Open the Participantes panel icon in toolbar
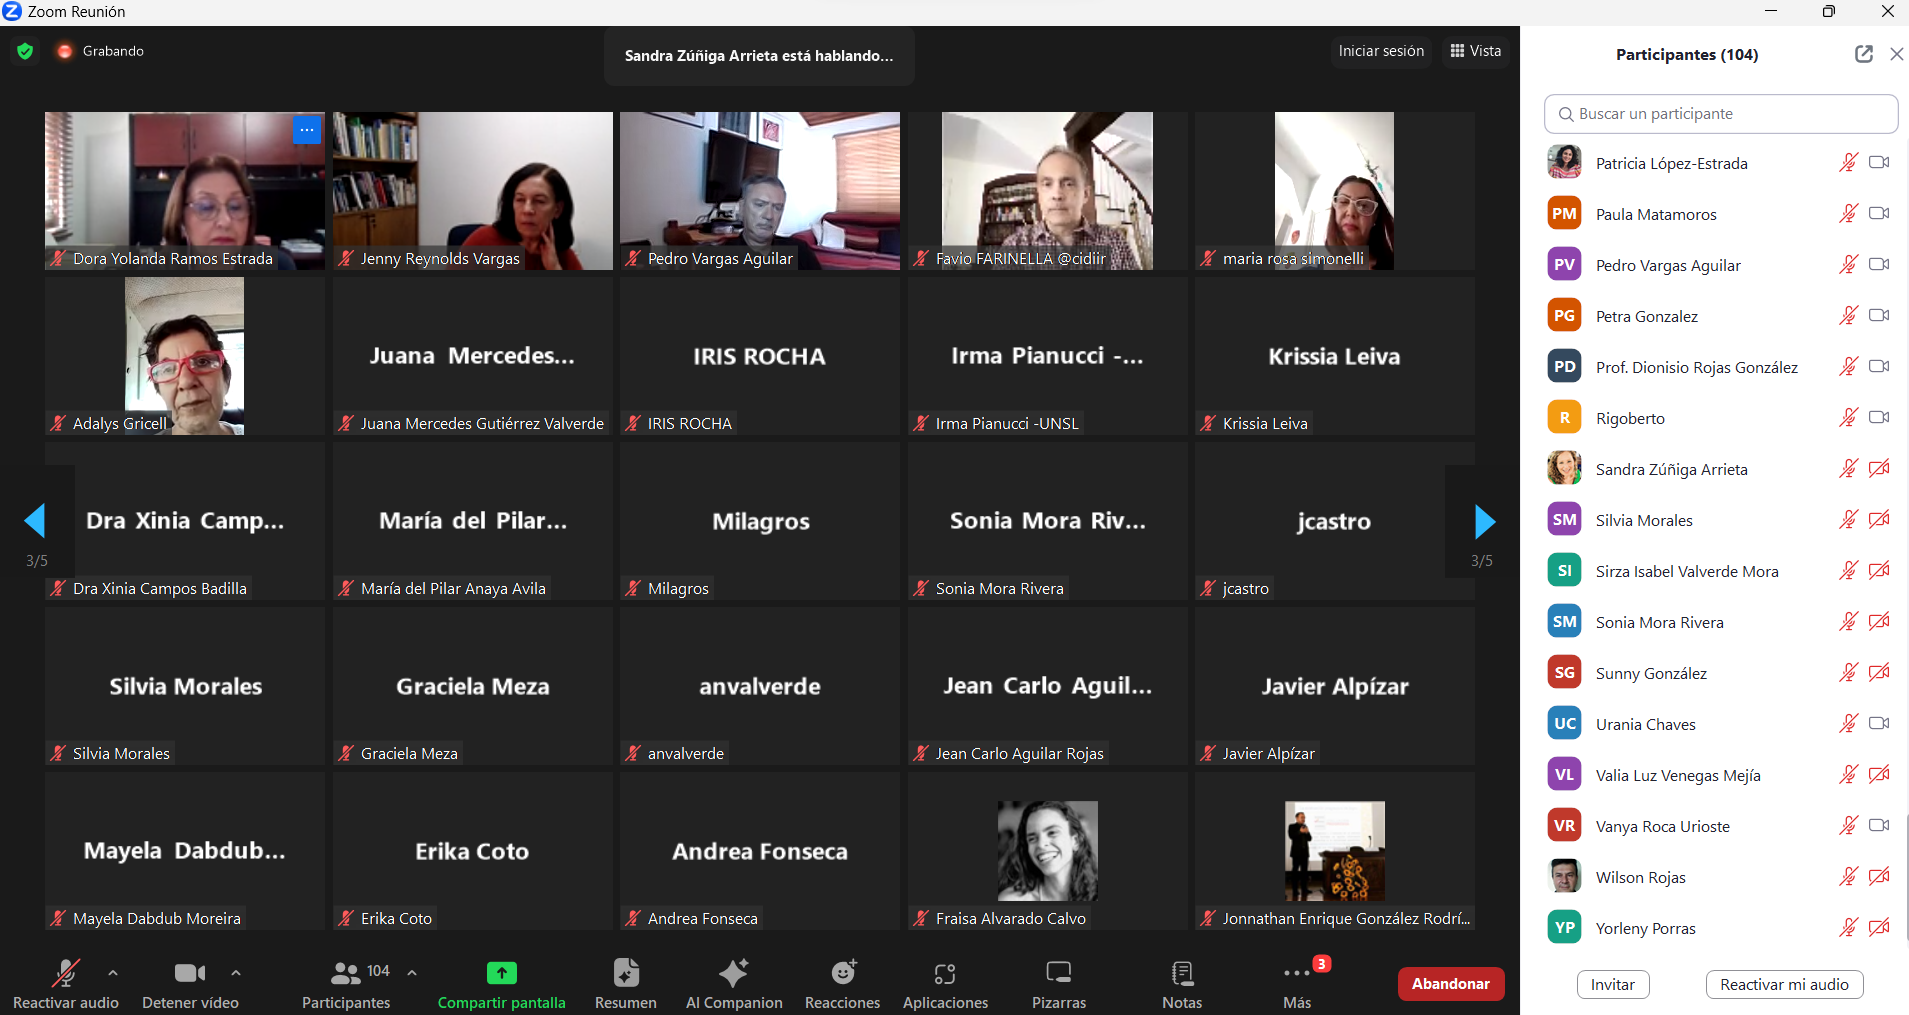This screenshot has height=1015, width=1909. (345, 973)
